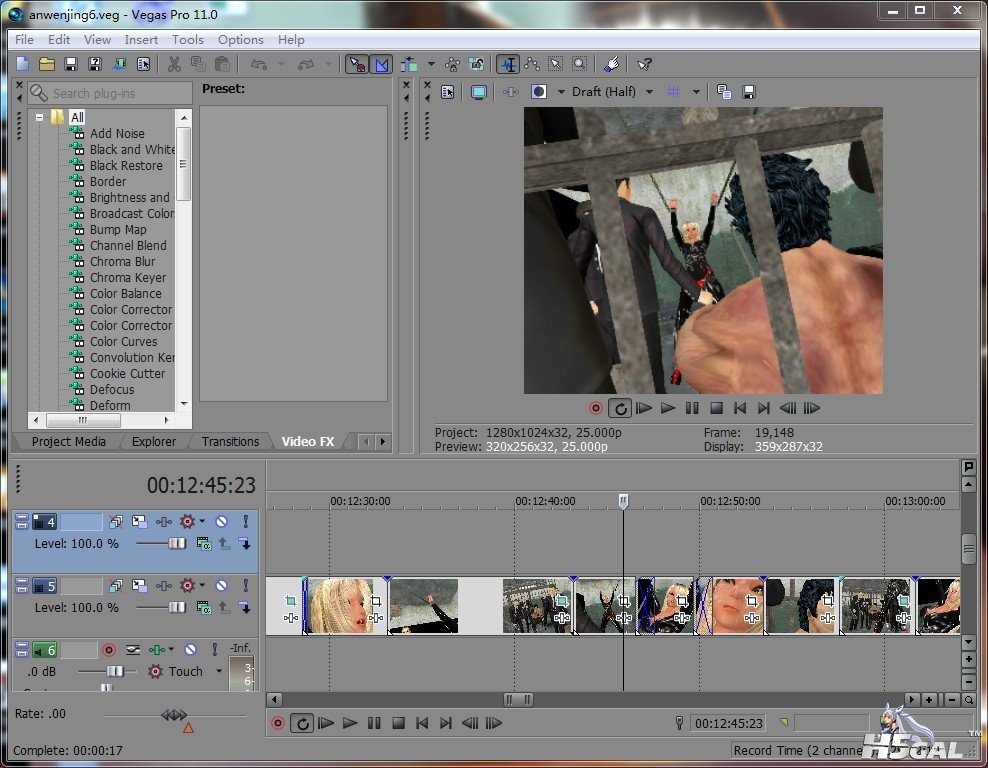The width and height of the screenshot is (988, 768).
Task: Open a project with the folder icon
Action: [47, 64]
